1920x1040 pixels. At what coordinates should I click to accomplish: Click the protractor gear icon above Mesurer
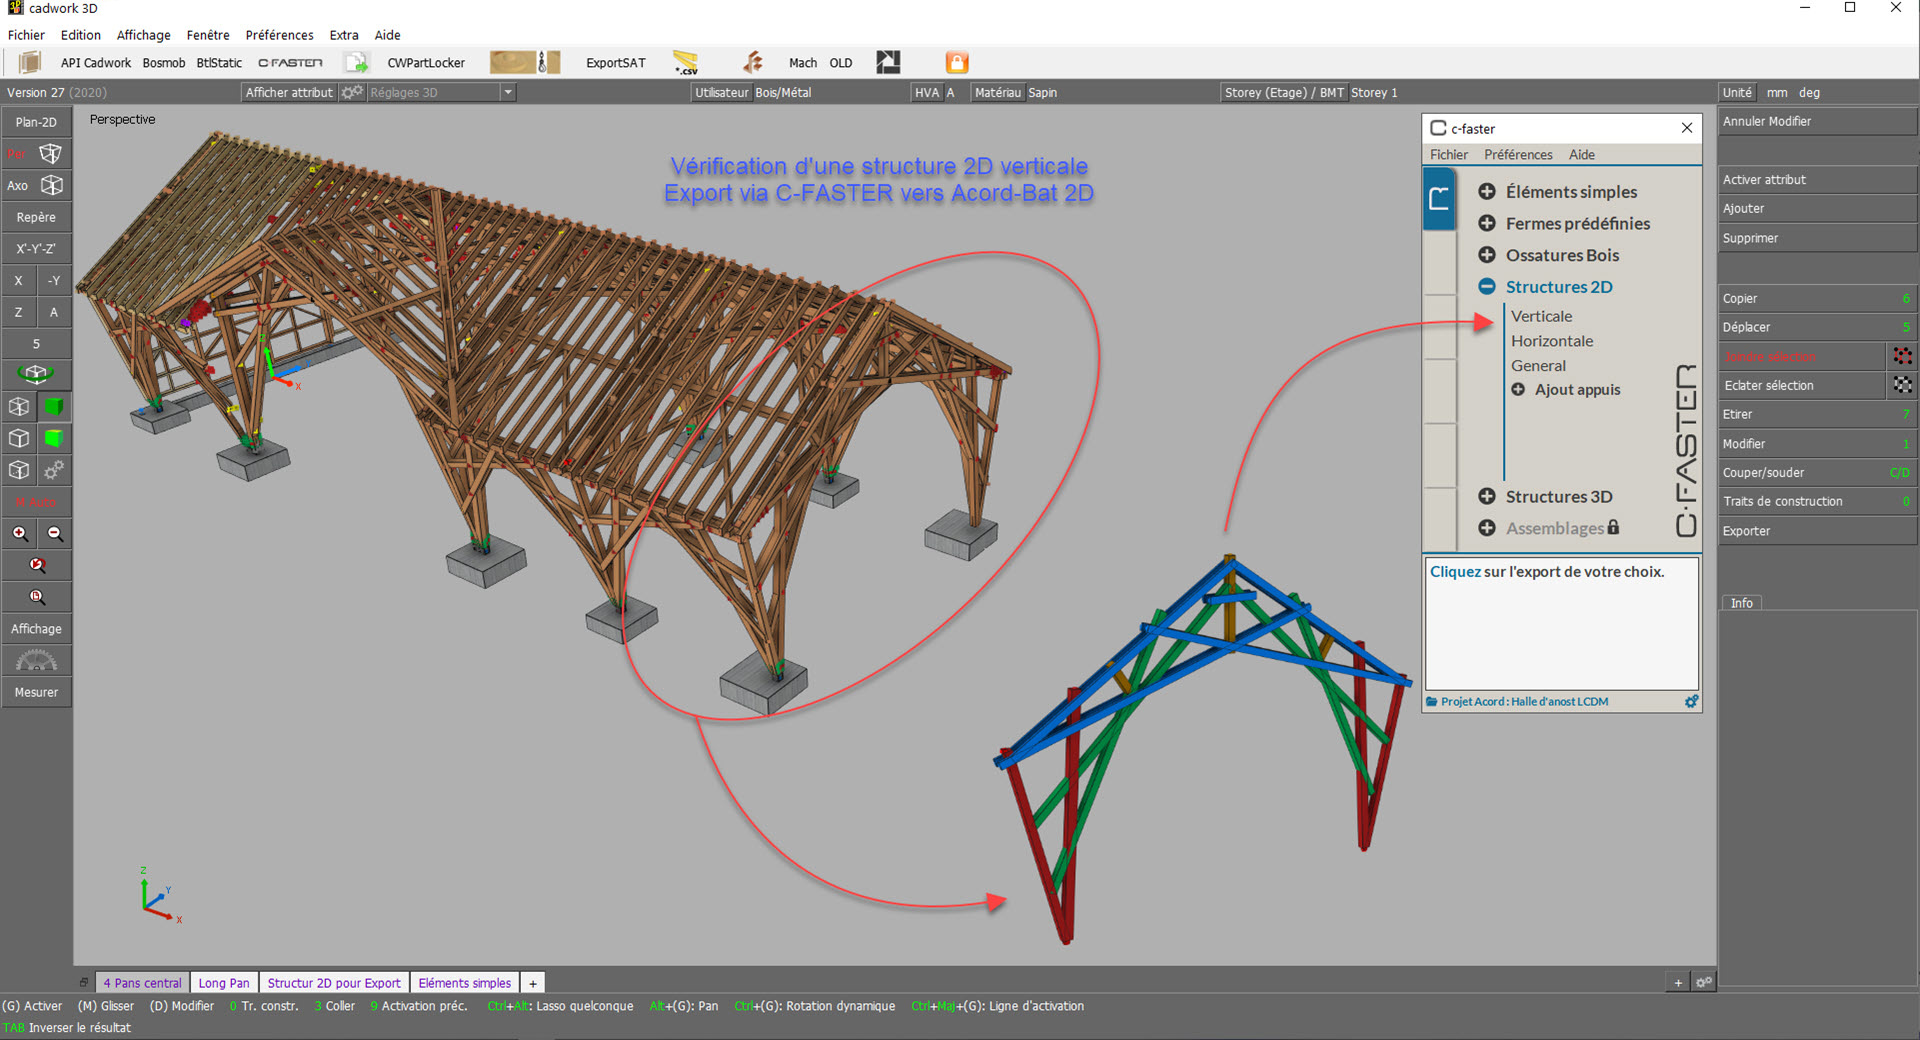36,660
